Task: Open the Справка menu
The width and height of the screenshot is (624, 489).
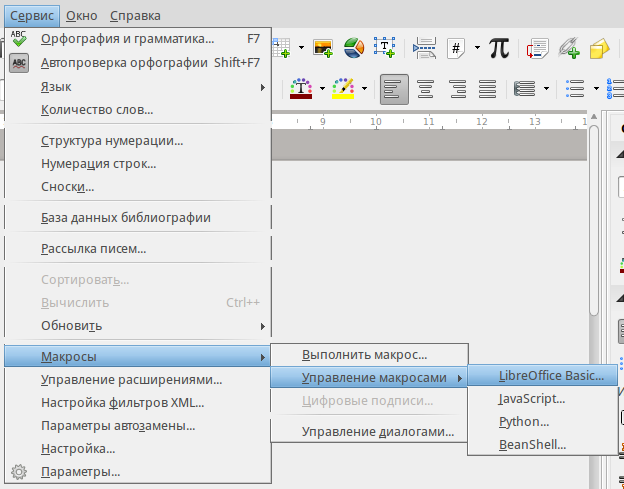Action: [x=135, y=16]
